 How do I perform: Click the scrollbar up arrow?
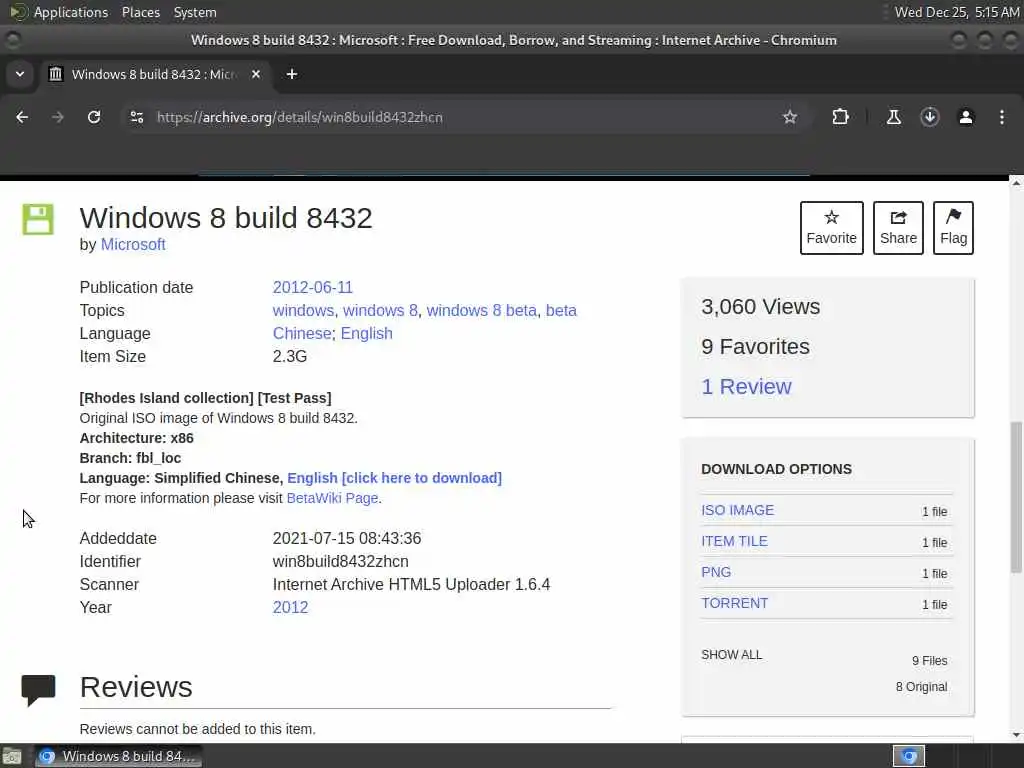[1016, 184]
